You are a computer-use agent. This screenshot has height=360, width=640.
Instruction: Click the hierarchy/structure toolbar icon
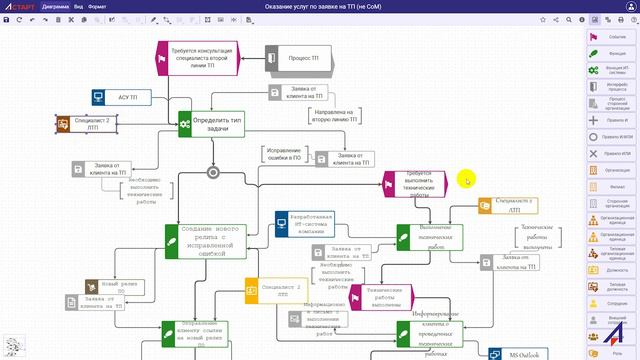[608, 20]
